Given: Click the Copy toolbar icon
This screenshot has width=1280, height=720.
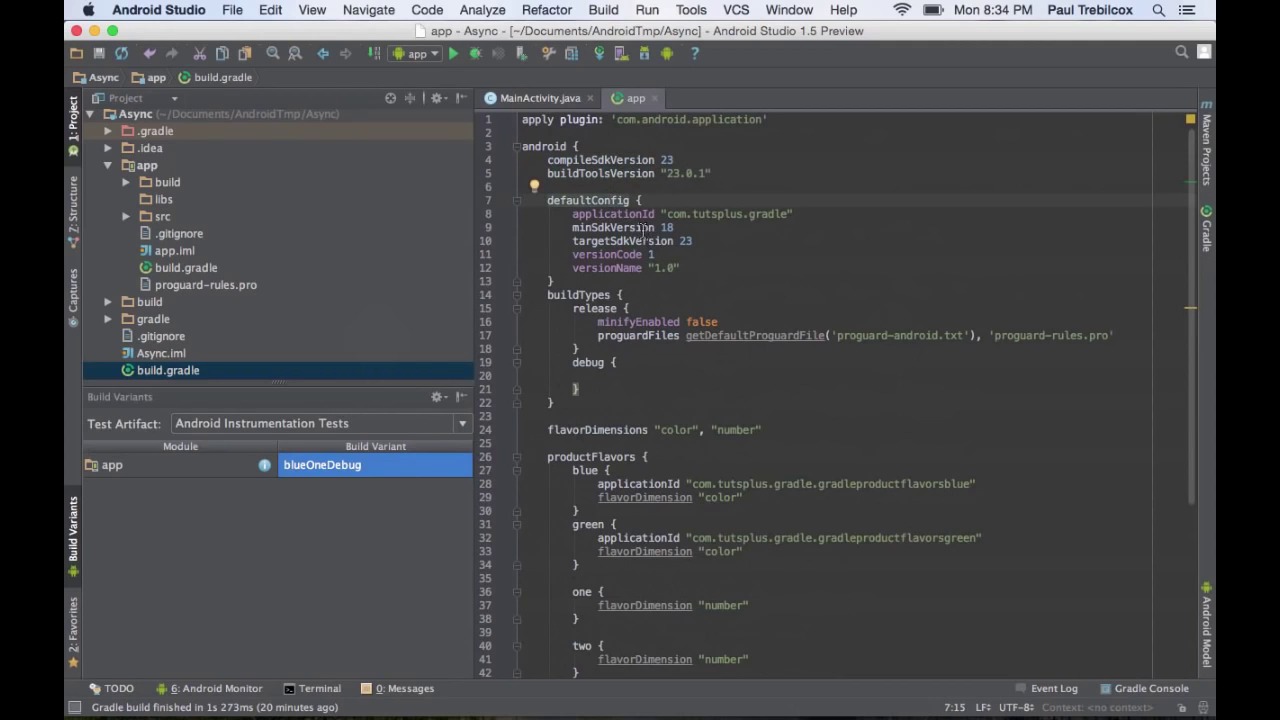Looking at the screenshot, I should click(x=222, y=54).
